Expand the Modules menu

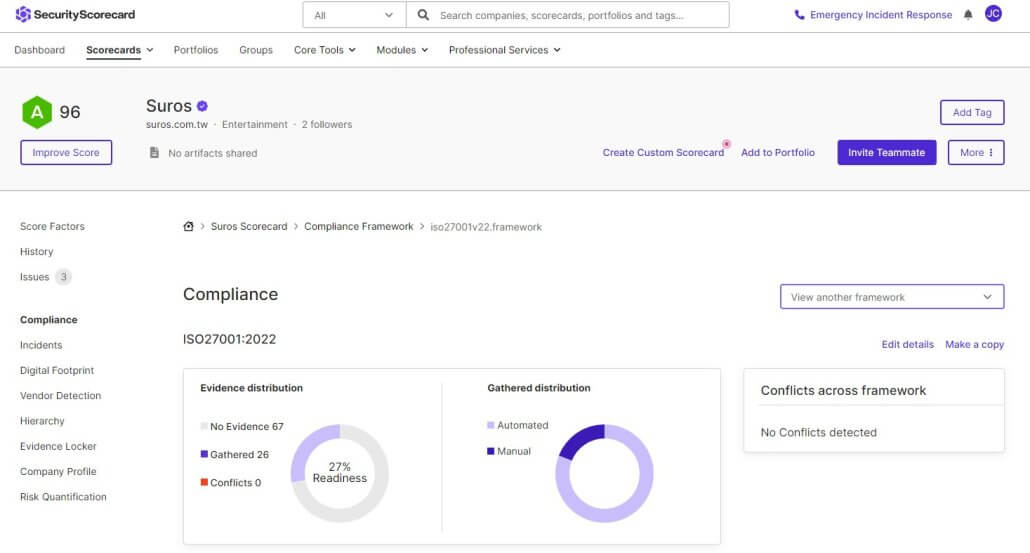point(402,50)
